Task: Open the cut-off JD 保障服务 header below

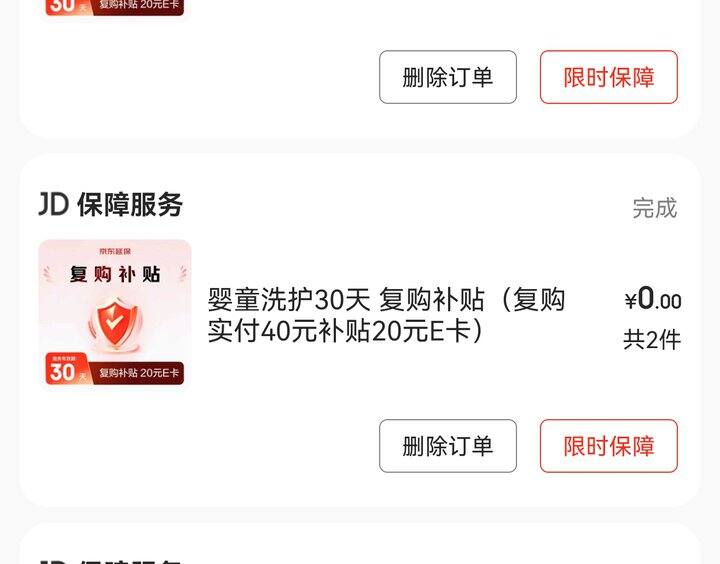Action: tap(111, 561)
